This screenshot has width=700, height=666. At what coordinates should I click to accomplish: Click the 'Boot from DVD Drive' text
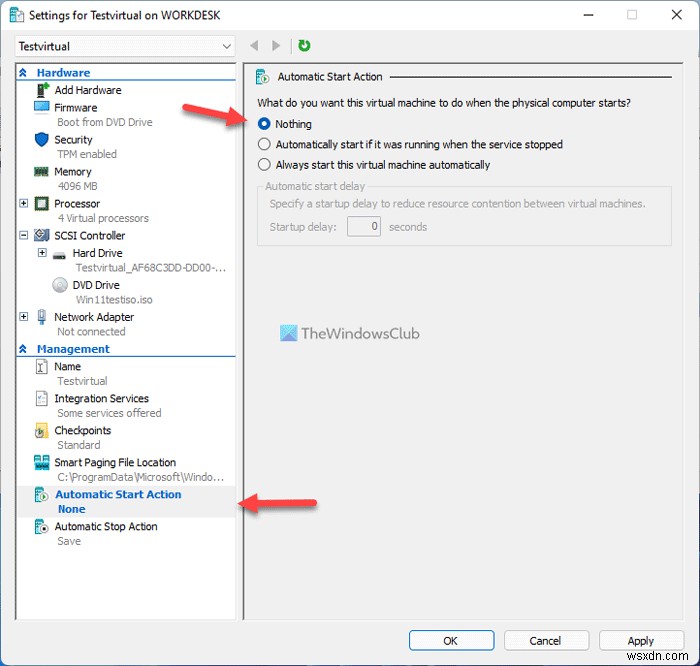(x=105, y=122)
